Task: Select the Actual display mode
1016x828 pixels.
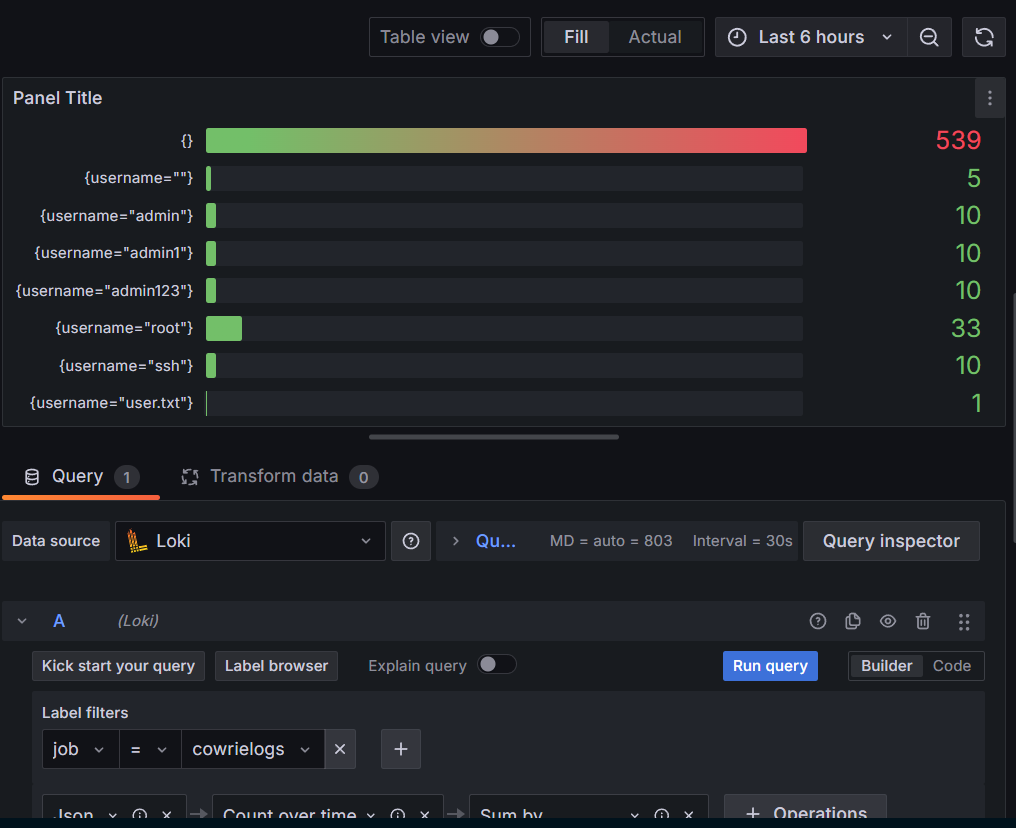Action: [x=655, y=36]
